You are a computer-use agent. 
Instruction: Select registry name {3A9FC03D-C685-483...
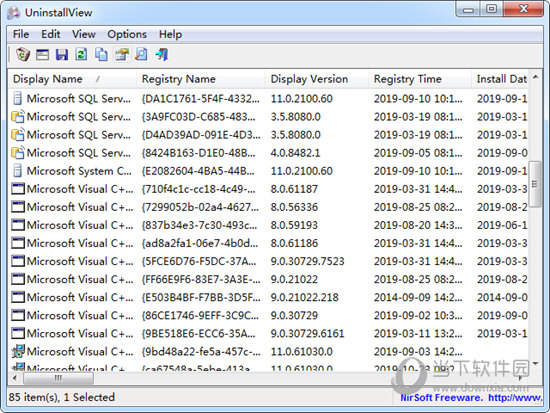pyautogui.click(x=199, y=116)
